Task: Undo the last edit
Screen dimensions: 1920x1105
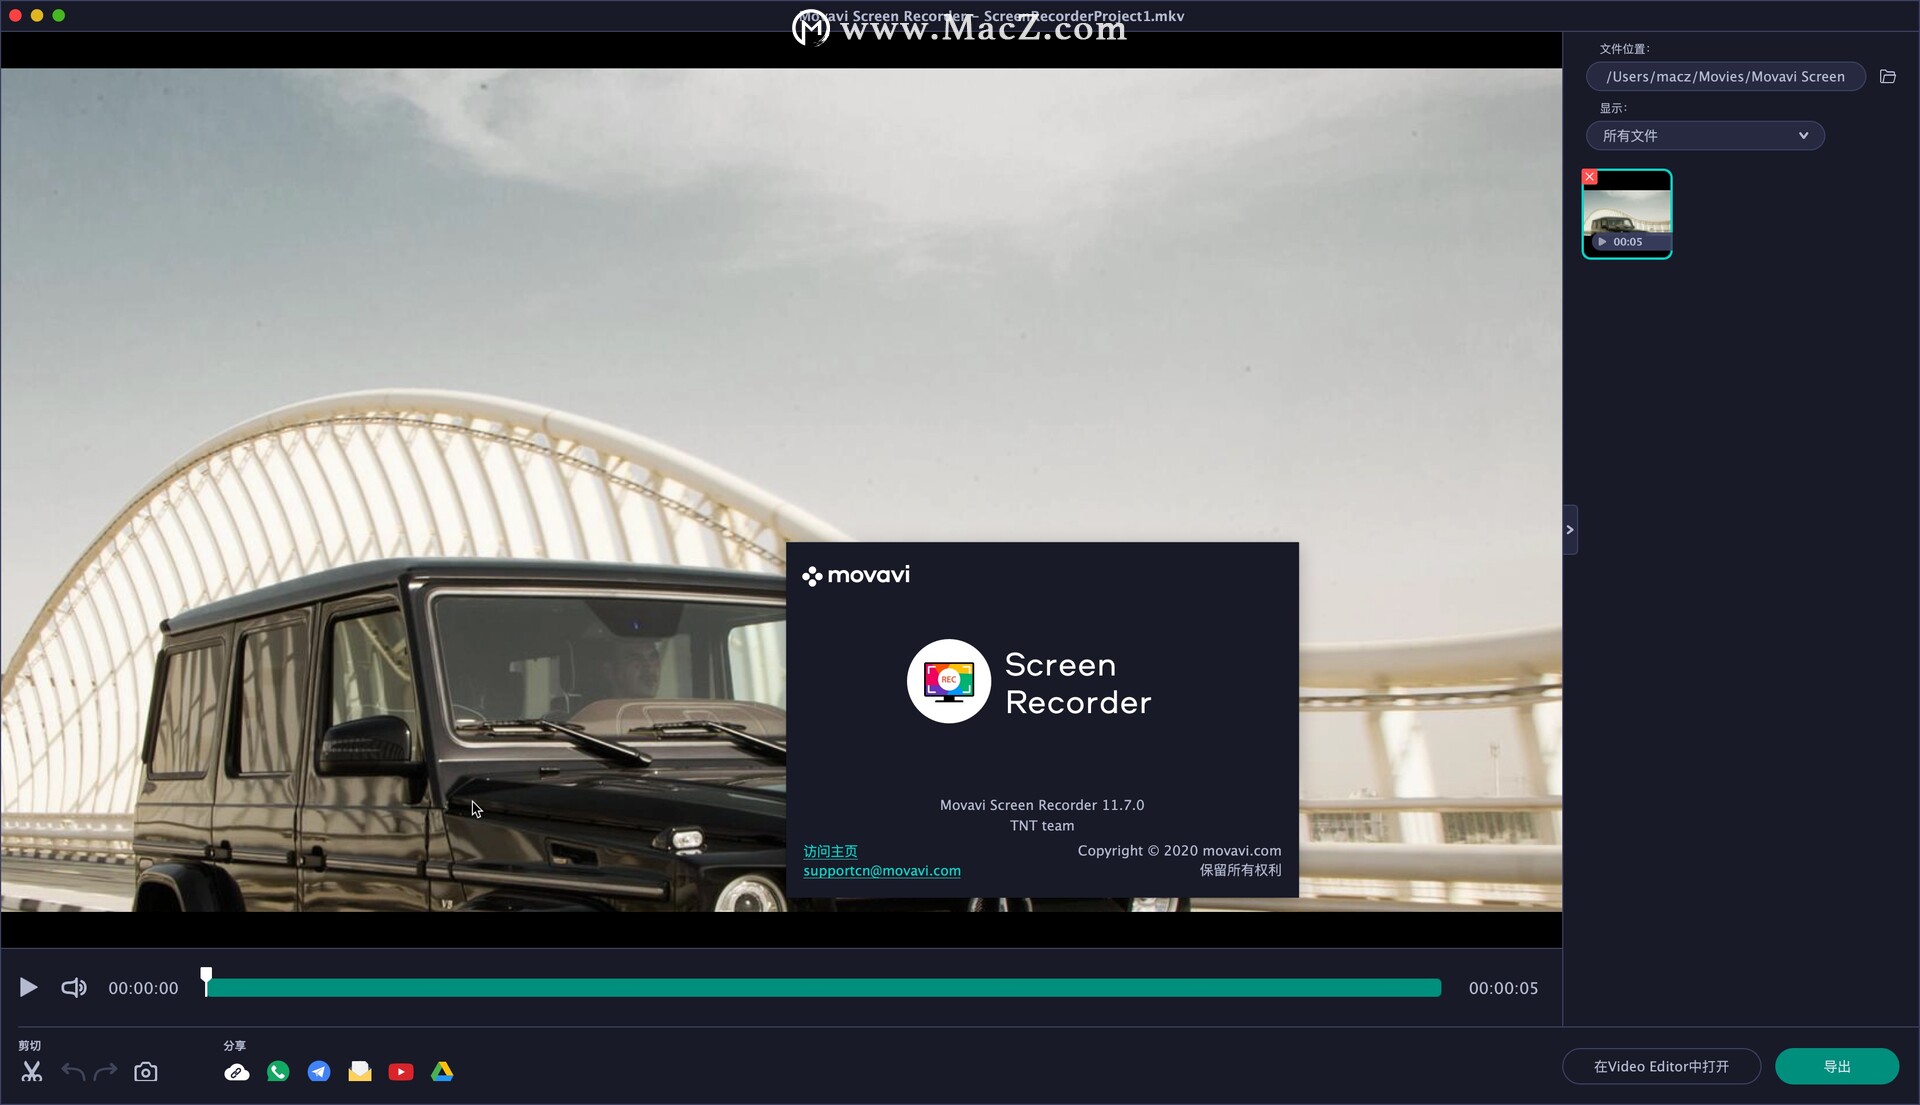Action: (73, 1072)
